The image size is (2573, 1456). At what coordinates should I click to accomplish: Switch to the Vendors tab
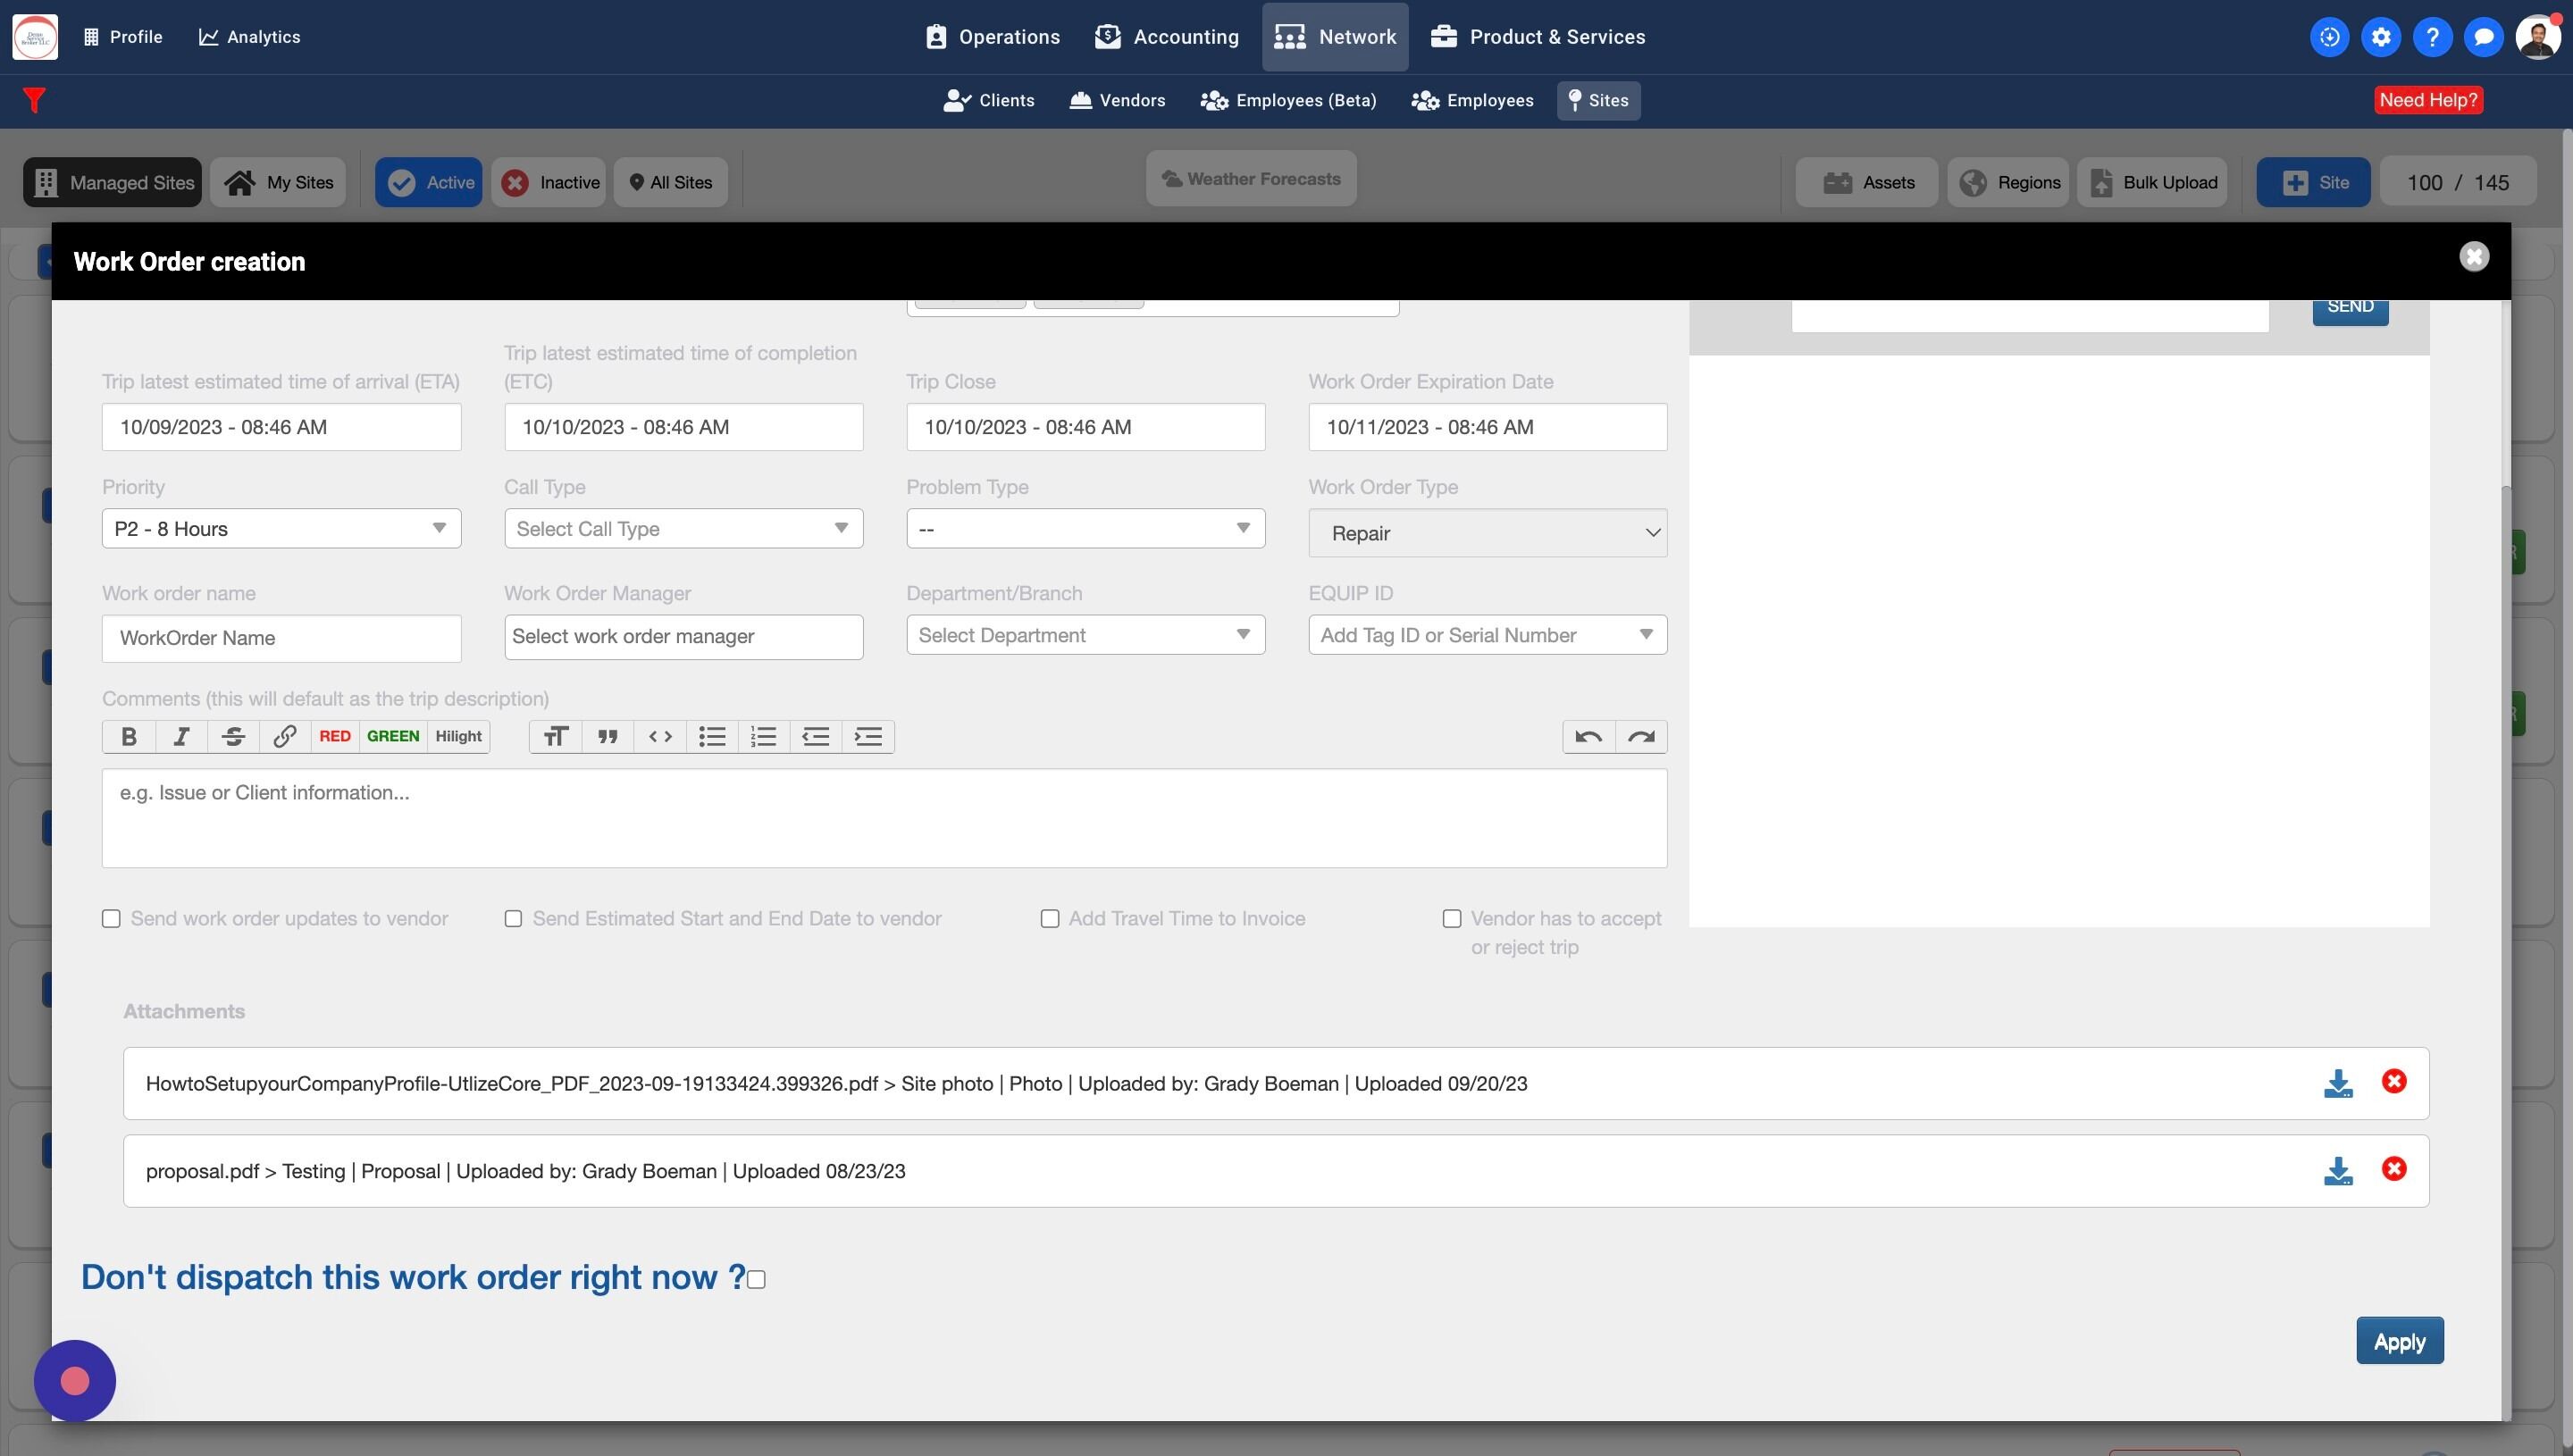click(x=1117, y=100)
